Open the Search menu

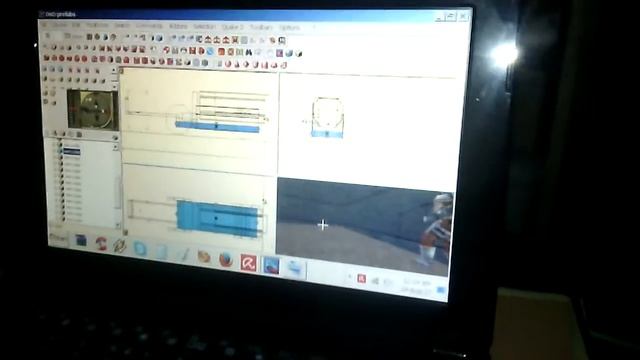pos(122,25)
